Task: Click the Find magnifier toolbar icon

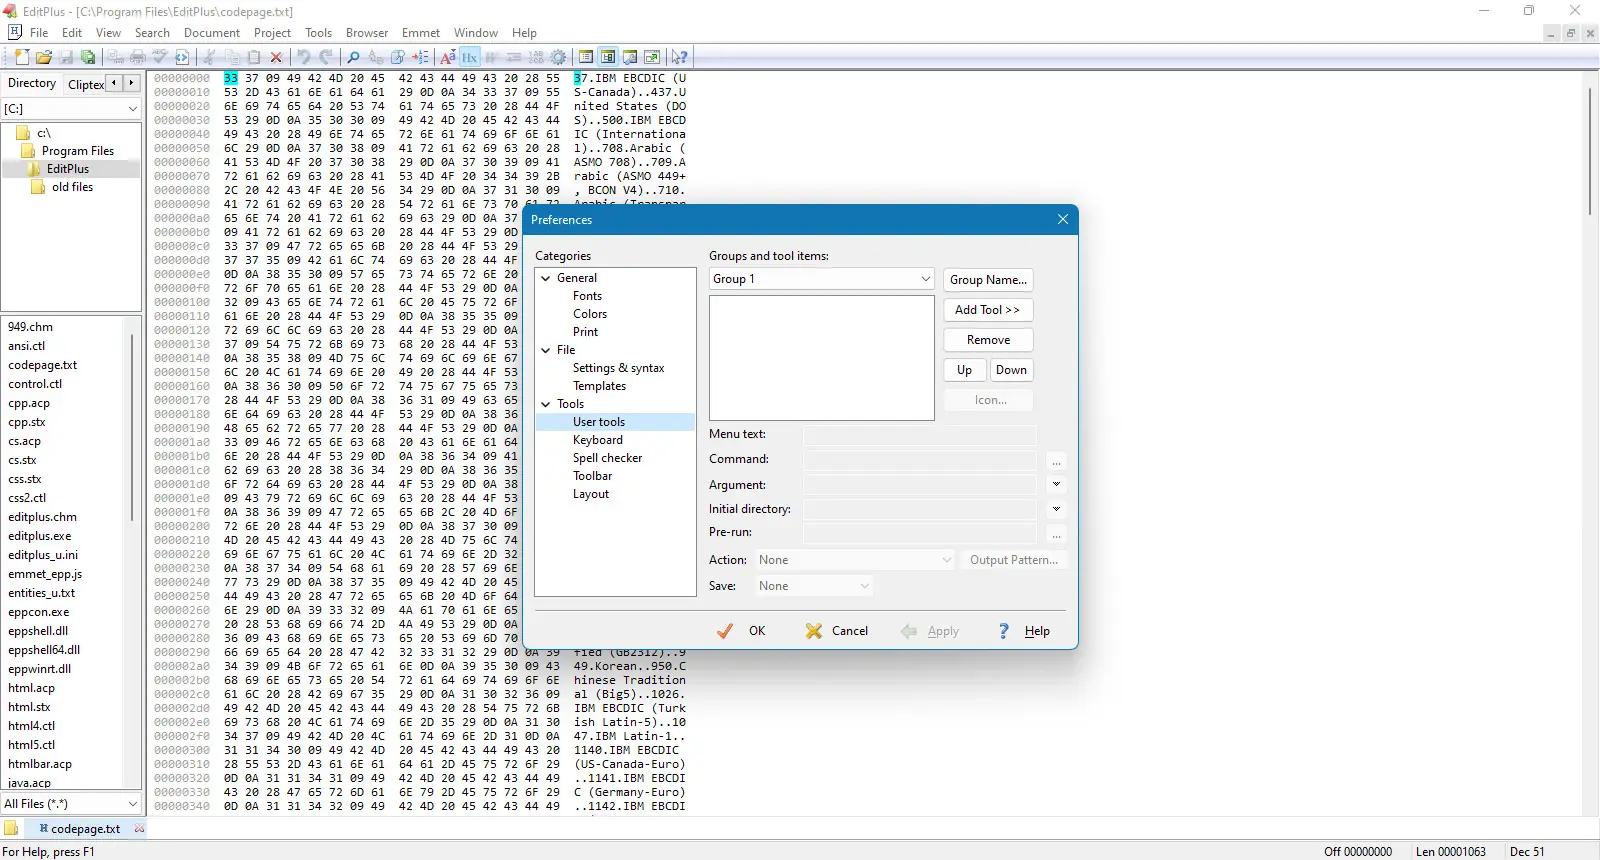Action: click(x=353, y=57)
